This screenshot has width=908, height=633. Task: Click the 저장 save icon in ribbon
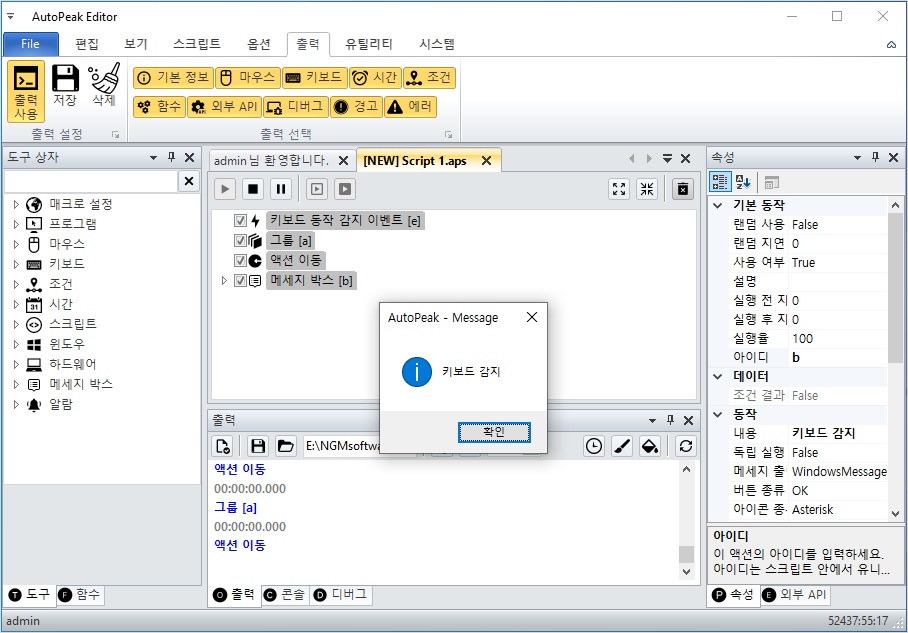(x=65, y=86)
